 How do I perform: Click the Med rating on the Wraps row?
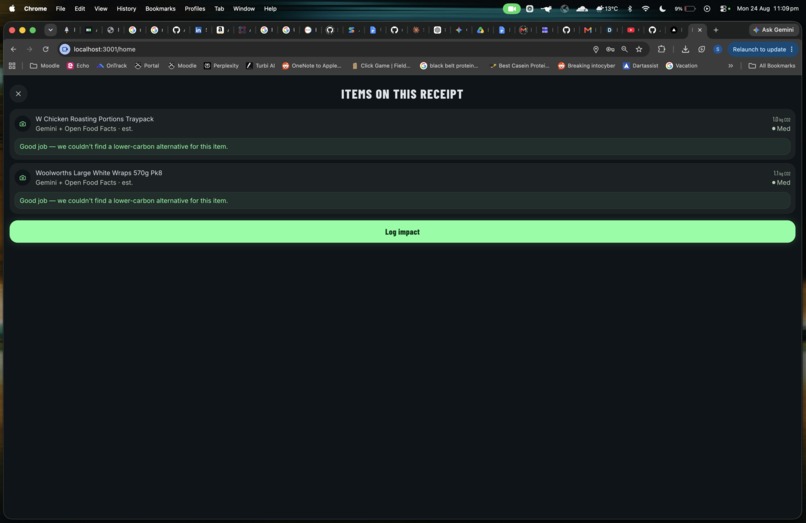(x=781, y=183)
